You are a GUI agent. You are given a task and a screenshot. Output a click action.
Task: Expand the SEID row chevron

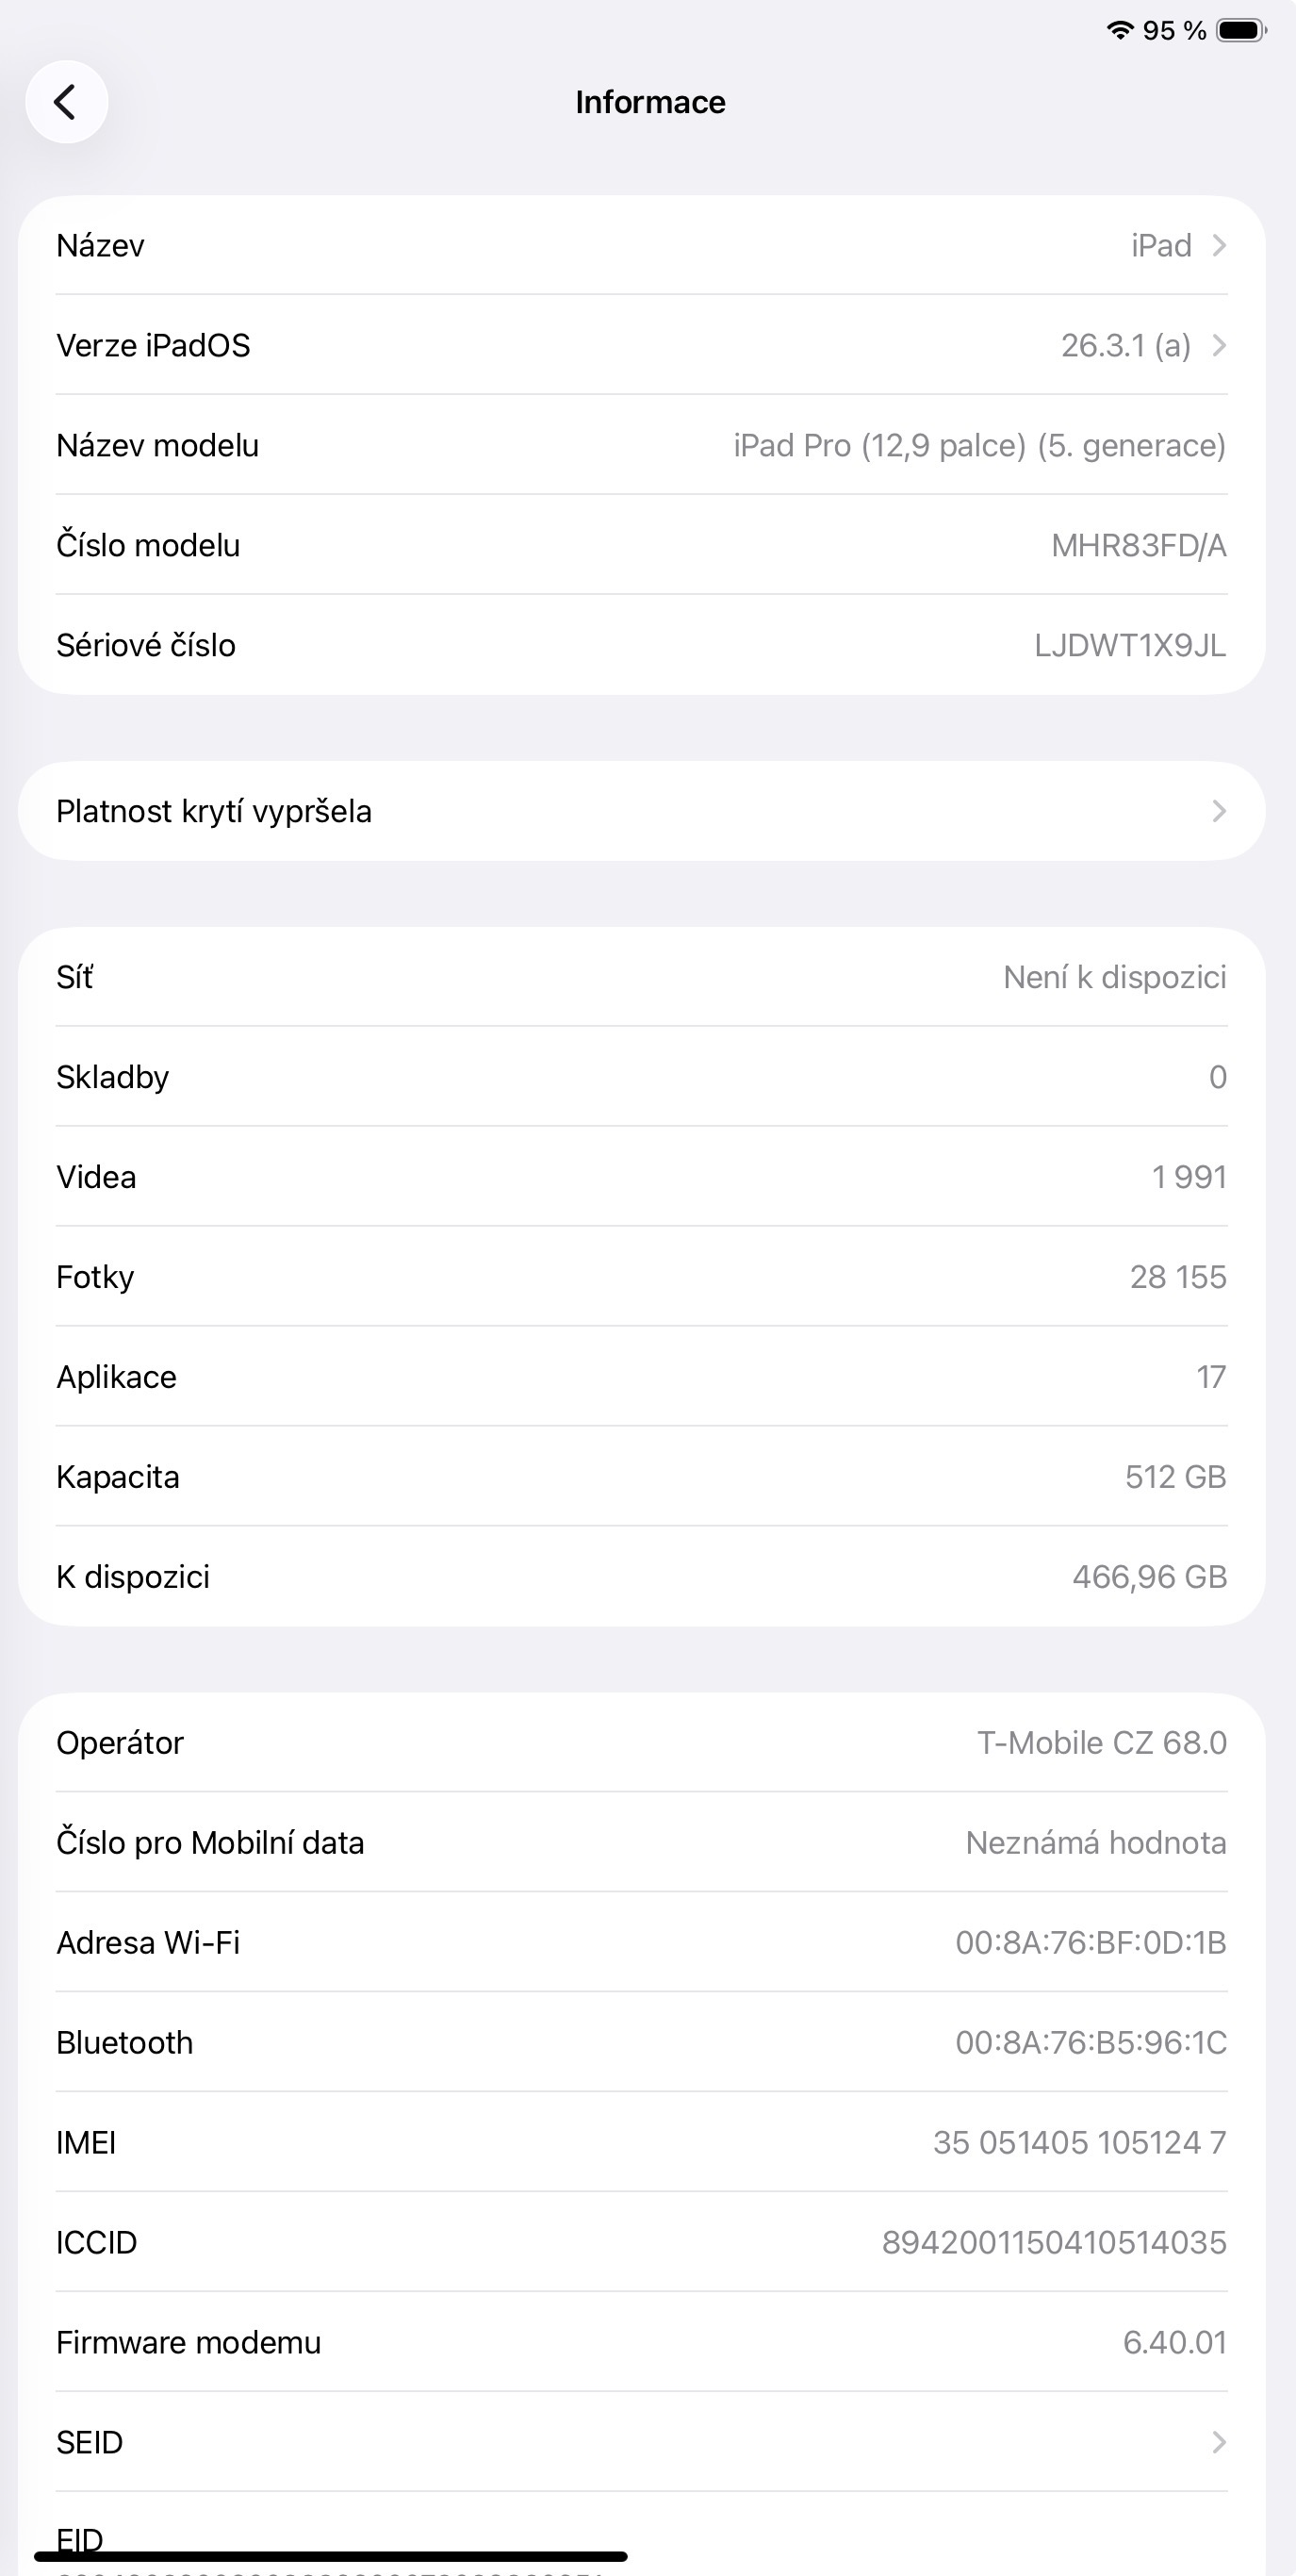point(1218,2442)
